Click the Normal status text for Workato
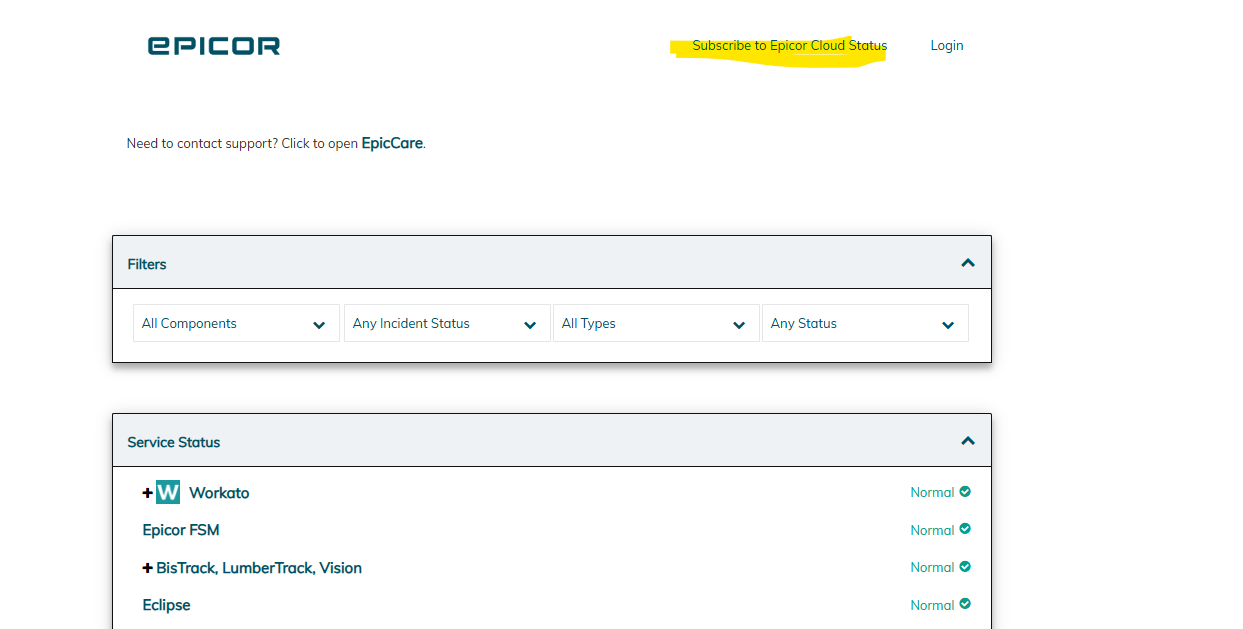 click(932, 492)
